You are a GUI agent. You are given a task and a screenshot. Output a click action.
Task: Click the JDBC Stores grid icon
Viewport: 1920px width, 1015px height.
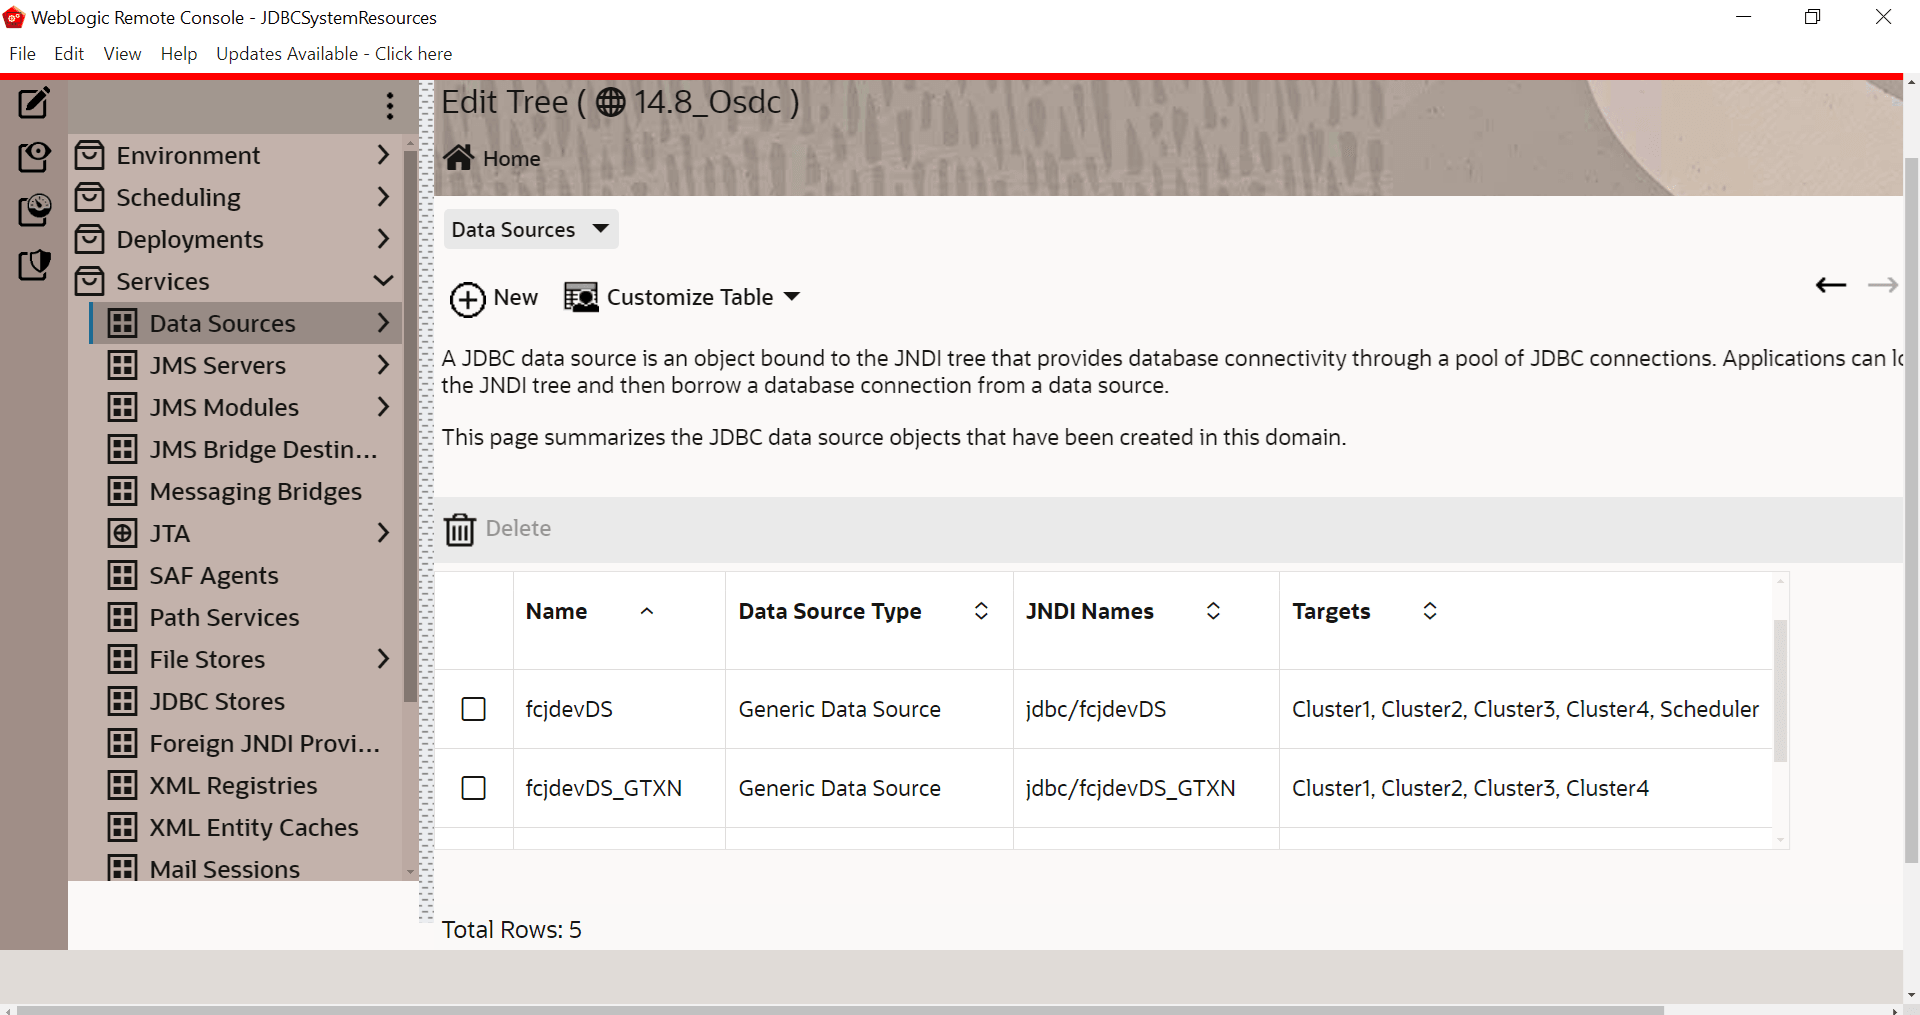[122, 701]
